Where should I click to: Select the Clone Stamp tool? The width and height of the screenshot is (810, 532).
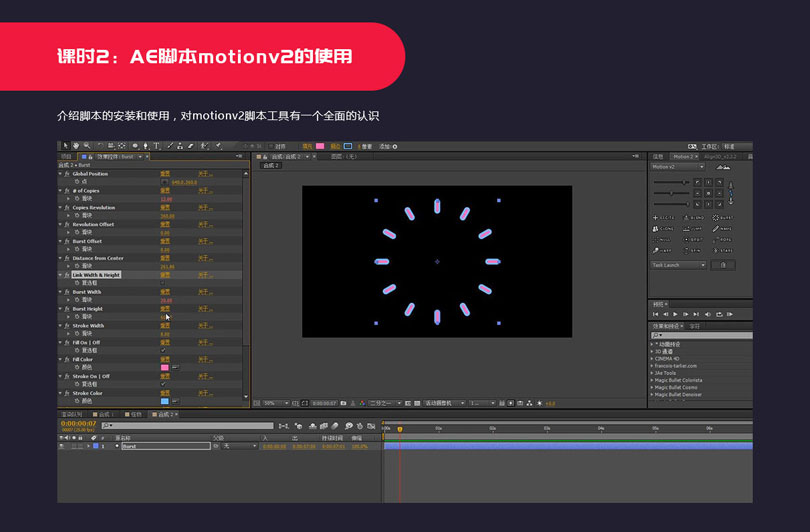(x=180, y=146)
